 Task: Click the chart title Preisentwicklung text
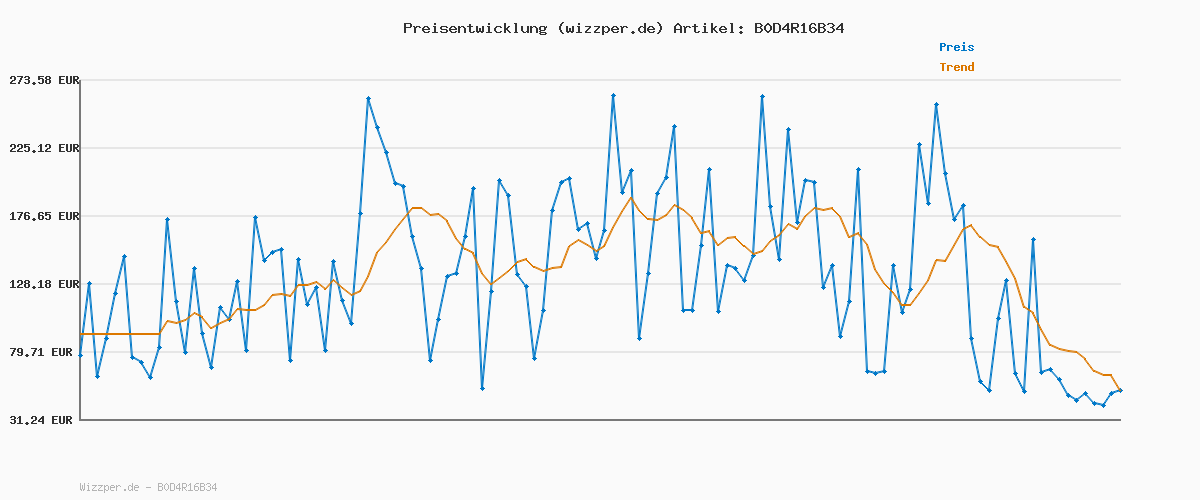475,28
